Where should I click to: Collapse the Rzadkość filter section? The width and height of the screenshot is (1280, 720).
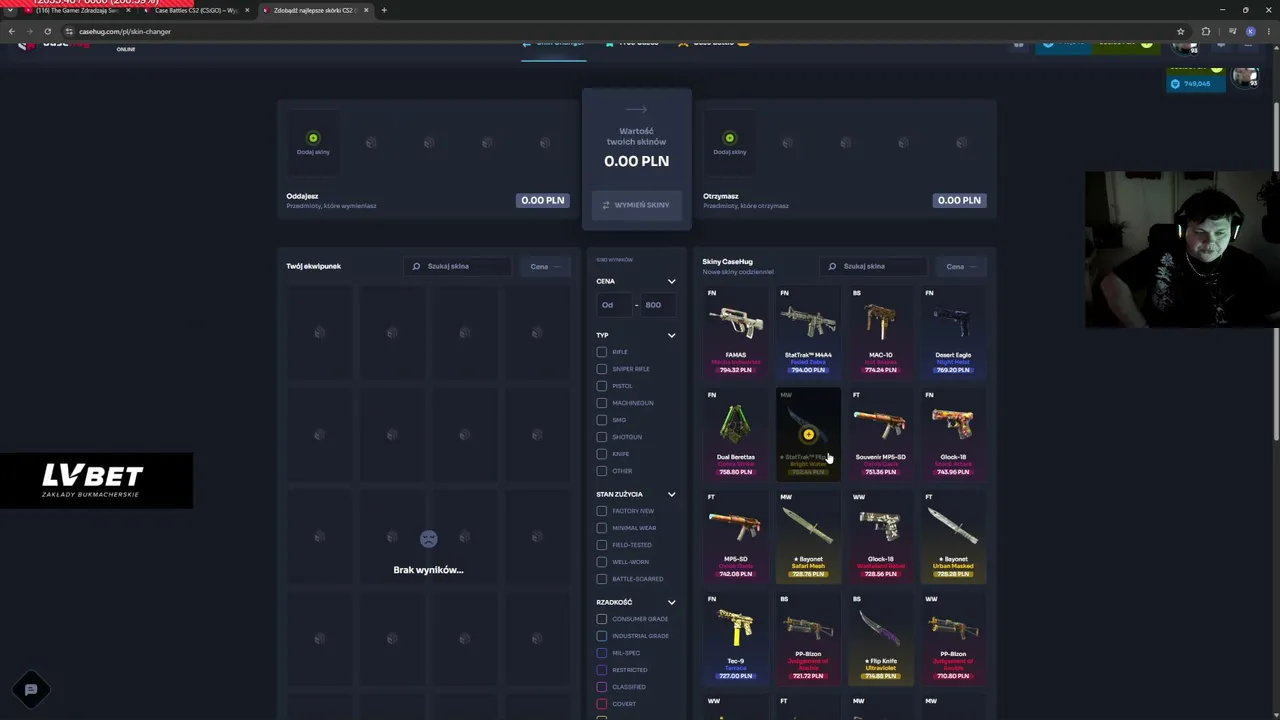(x=671, y=602)
